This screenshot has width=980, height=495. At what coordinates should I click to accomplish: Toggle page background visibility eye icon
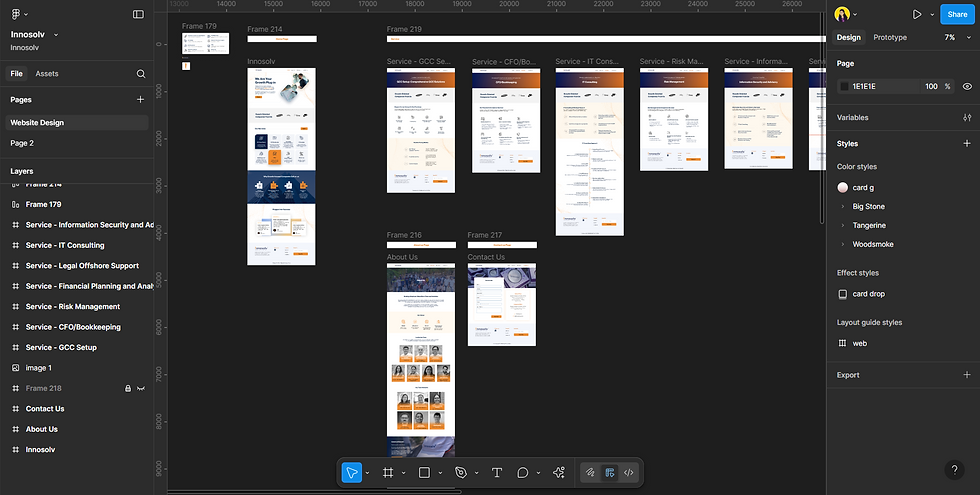click(x=968, y=86)
